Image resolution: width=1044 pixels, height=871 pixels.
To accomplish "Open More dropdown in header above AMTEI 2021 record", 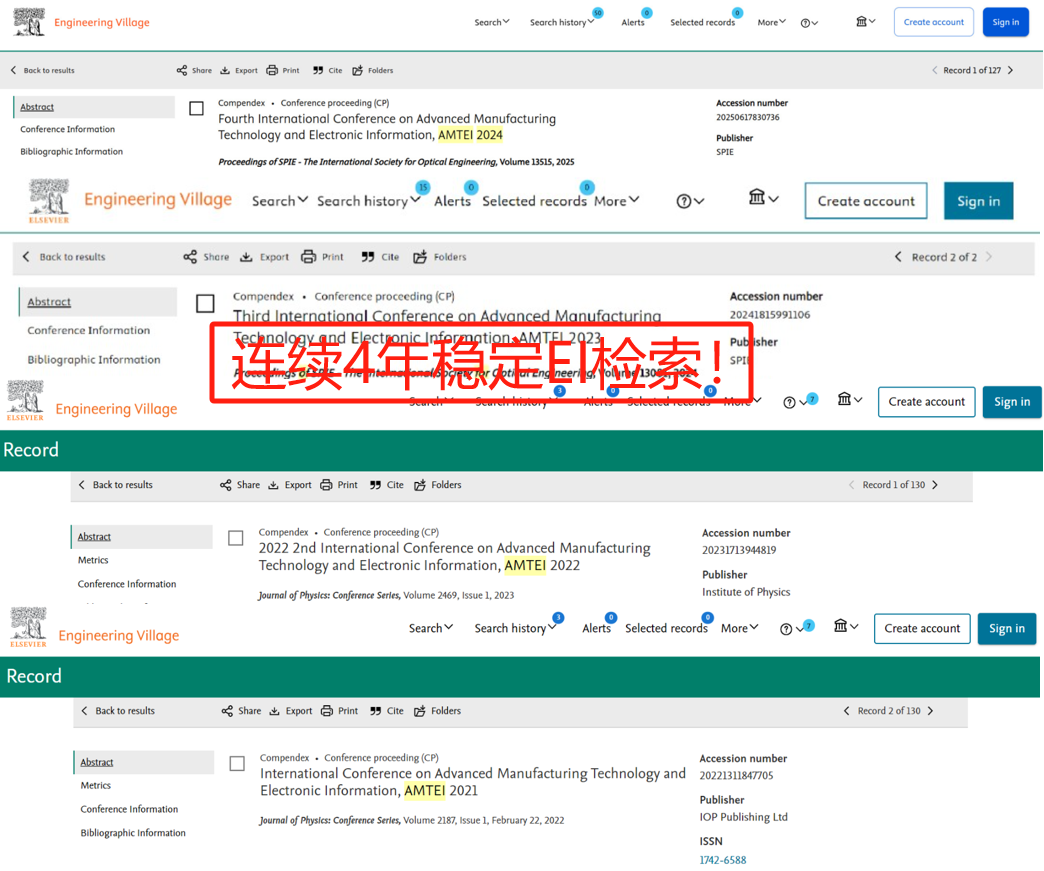I will [740, 628].
